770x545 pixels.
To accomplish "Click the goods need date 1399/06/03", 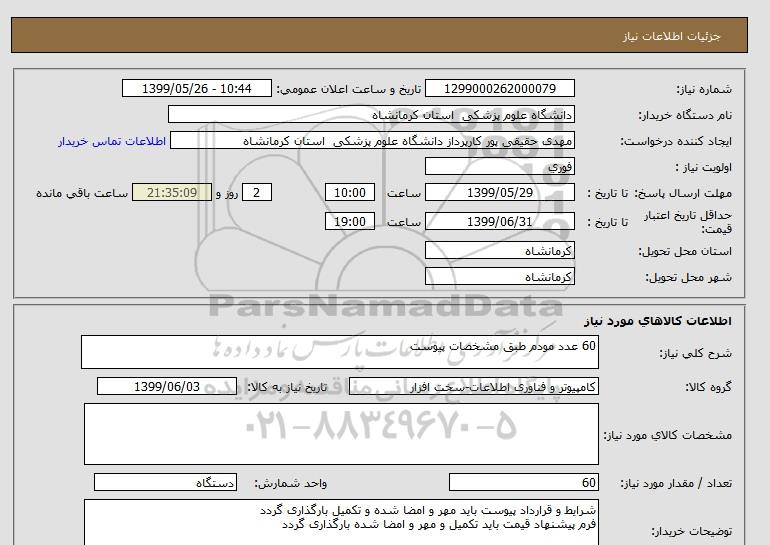I will (167, 386).
